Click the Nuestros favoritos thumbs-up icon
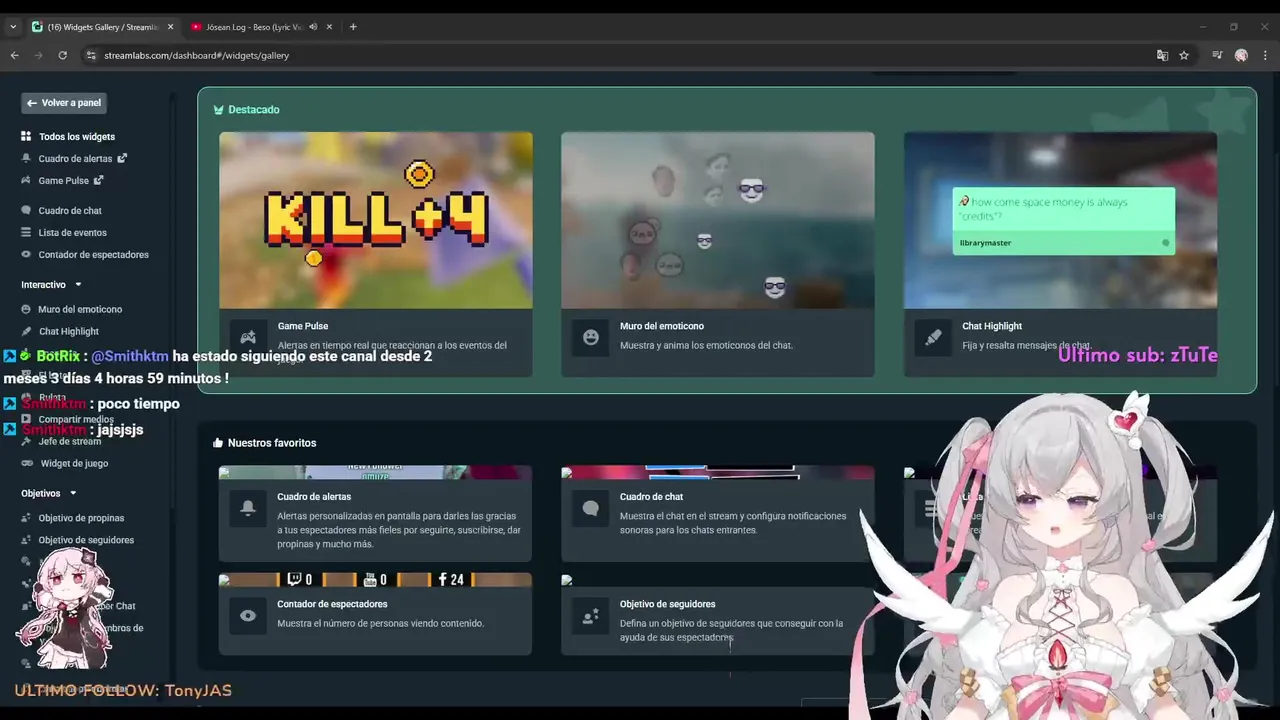This screenshot has height=720, width=1280. click(x=218, y=443)
